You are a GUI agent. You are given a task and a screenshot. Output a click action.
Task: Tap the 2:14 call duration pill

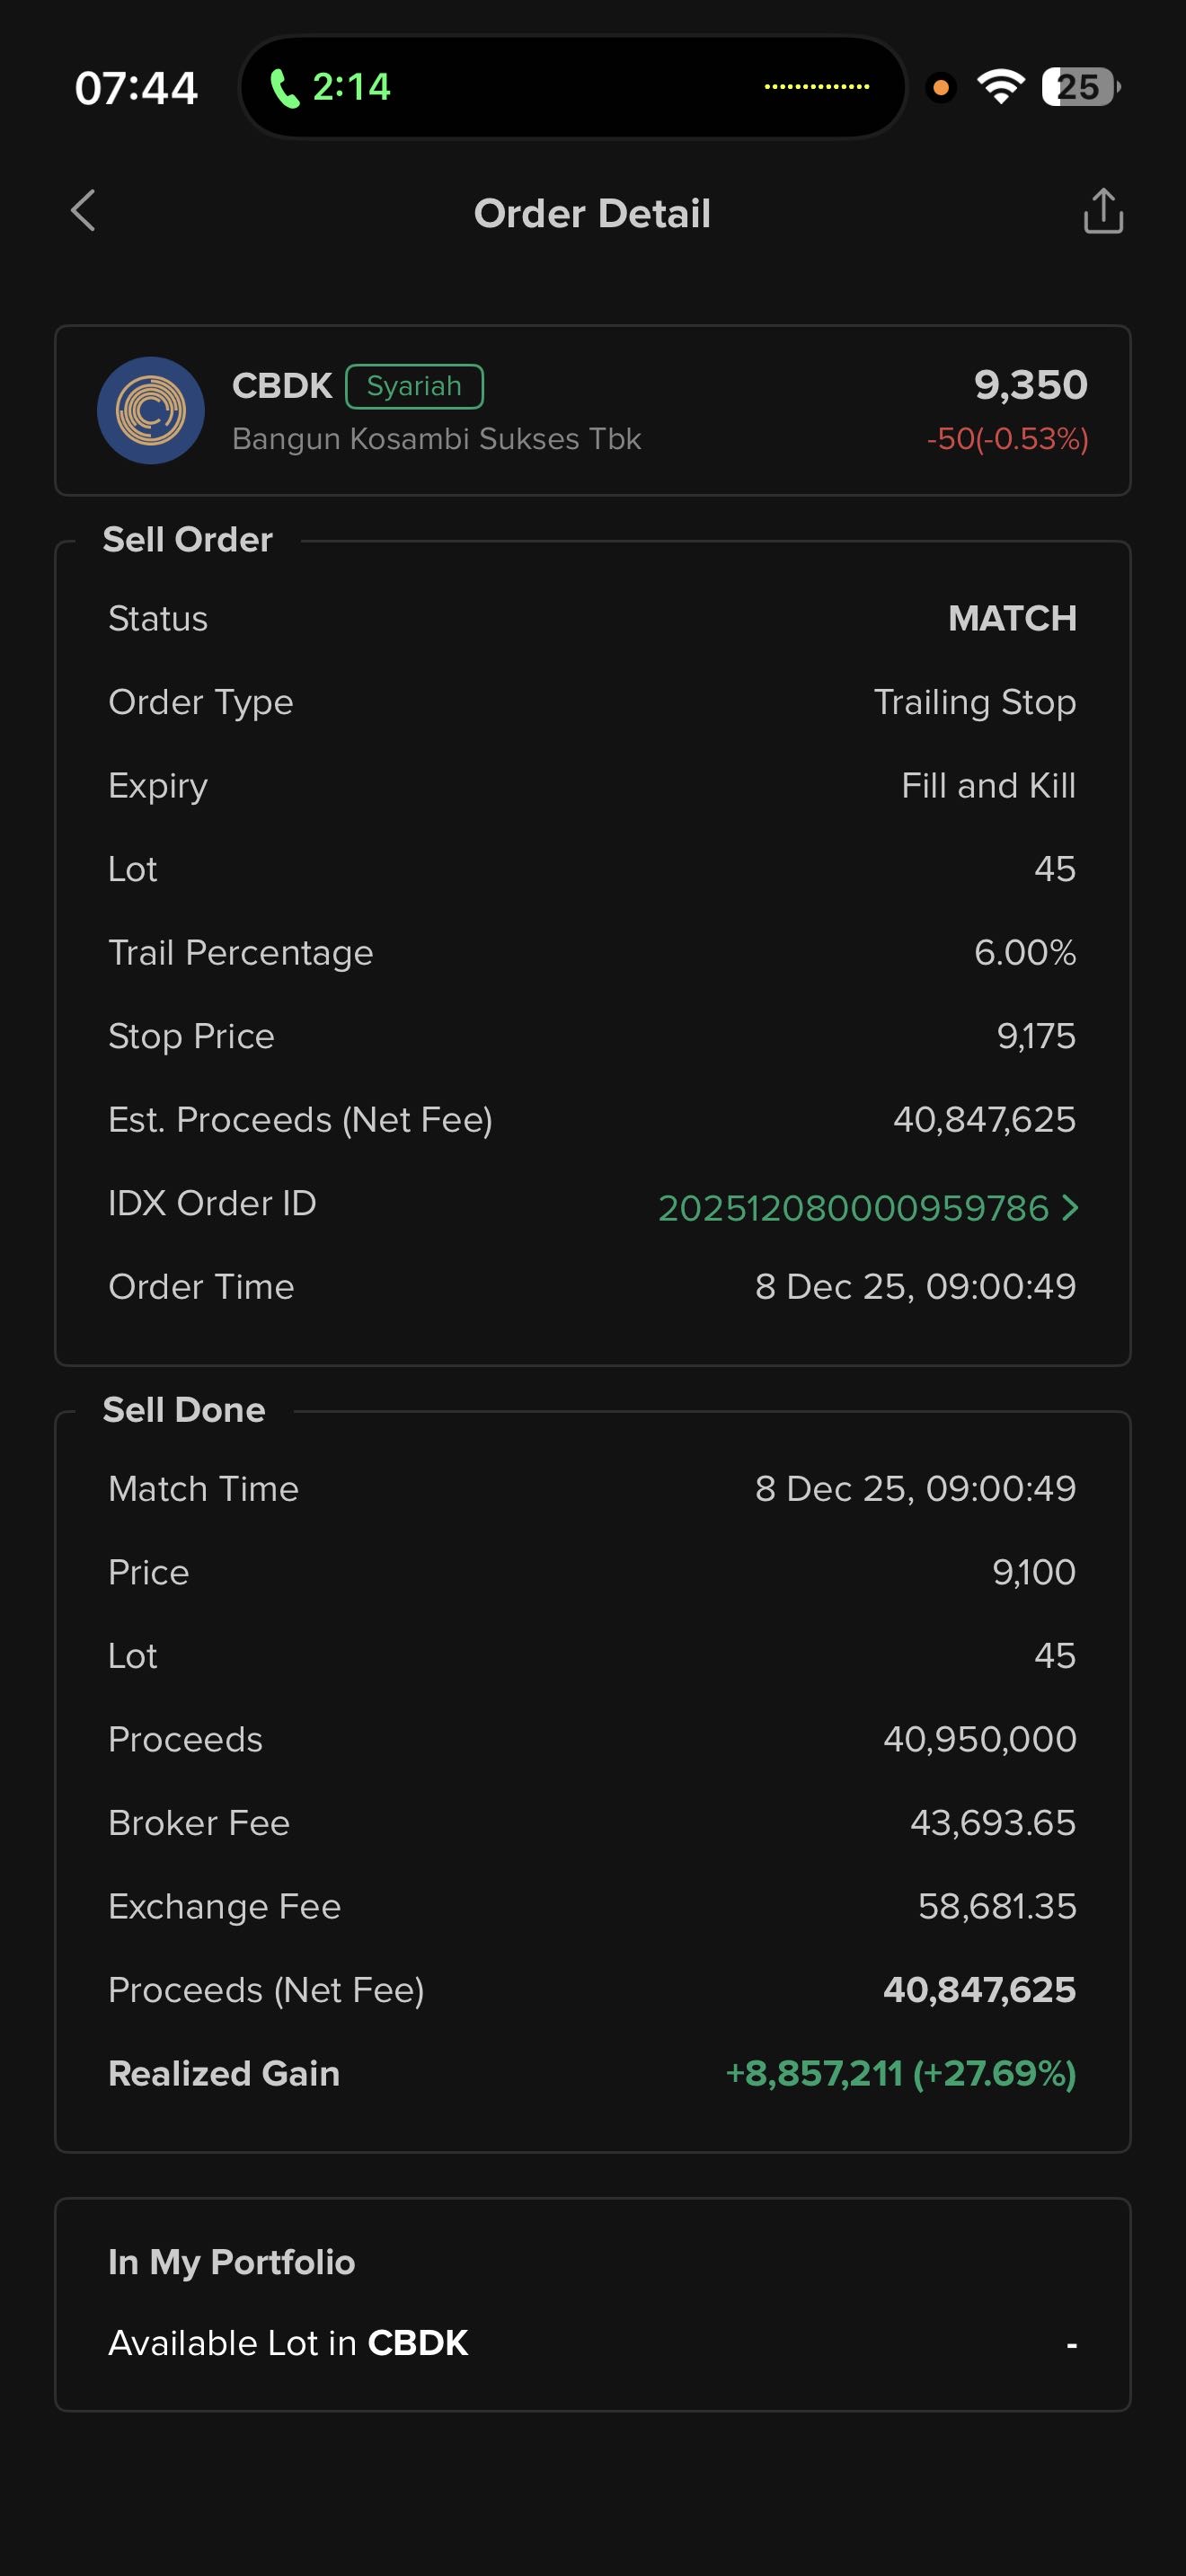tap(351, 87)
